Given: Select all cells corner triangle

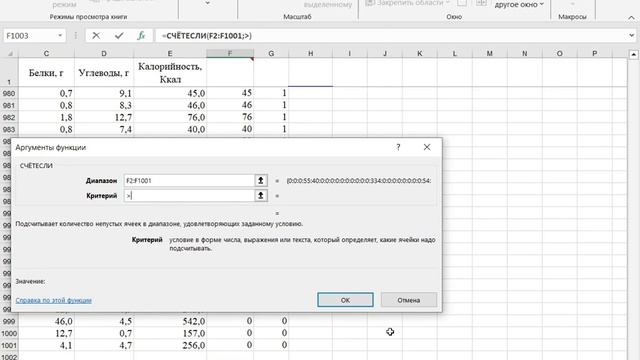Looking at the screenshot, I should (x=10, y=53).
